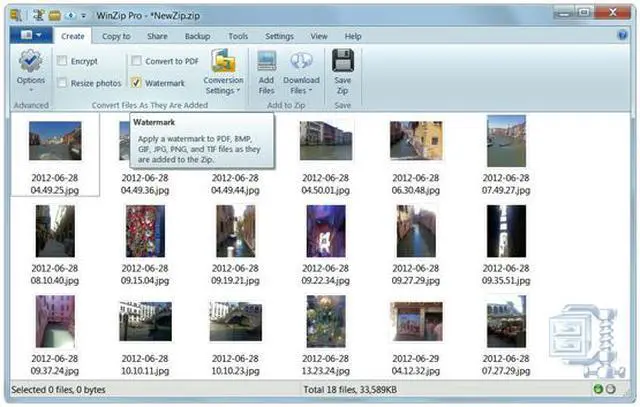640x407 pixels.
Task: Select thumbnail of 07.49.27.jpg
Action: [506, 141]
